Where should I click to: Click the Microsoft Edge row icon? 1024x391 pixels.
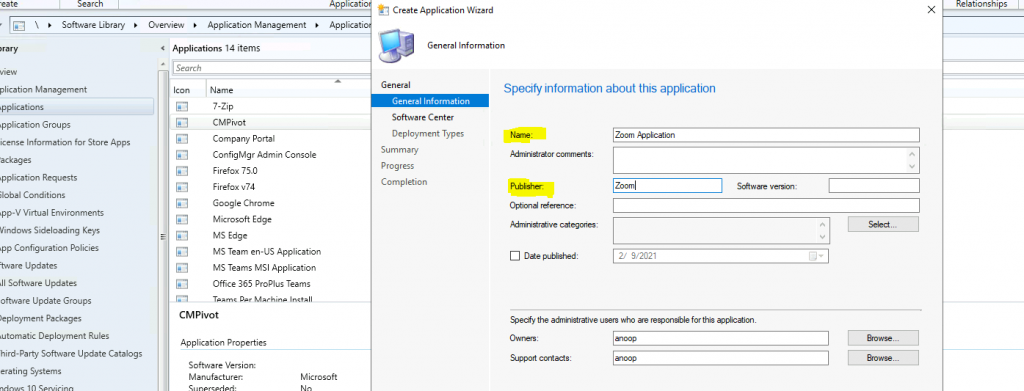click(x=182, y=219)
